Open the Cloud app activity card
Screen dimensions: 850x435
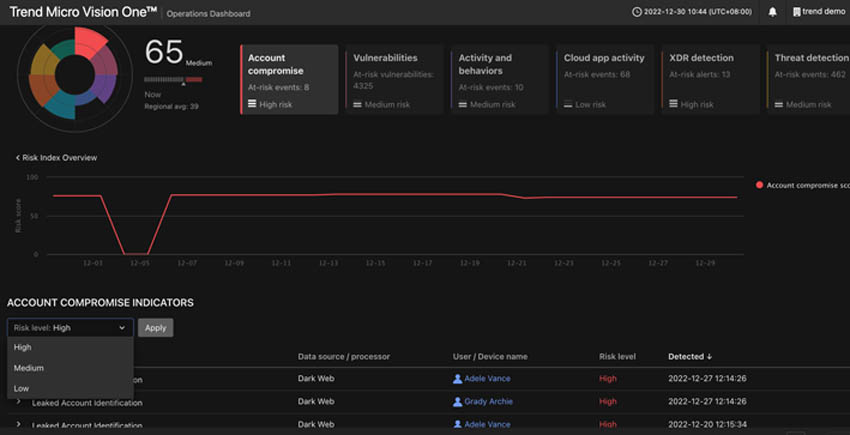pyautogui.click(x=605, y=79)
